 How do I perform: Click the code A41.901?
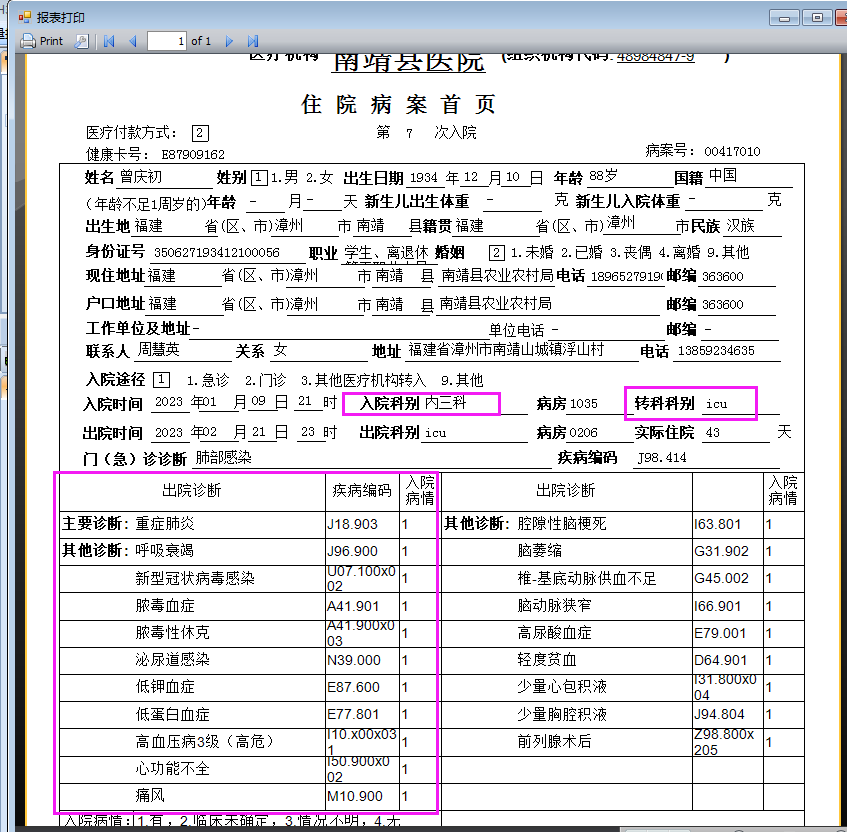coord(353,607)
